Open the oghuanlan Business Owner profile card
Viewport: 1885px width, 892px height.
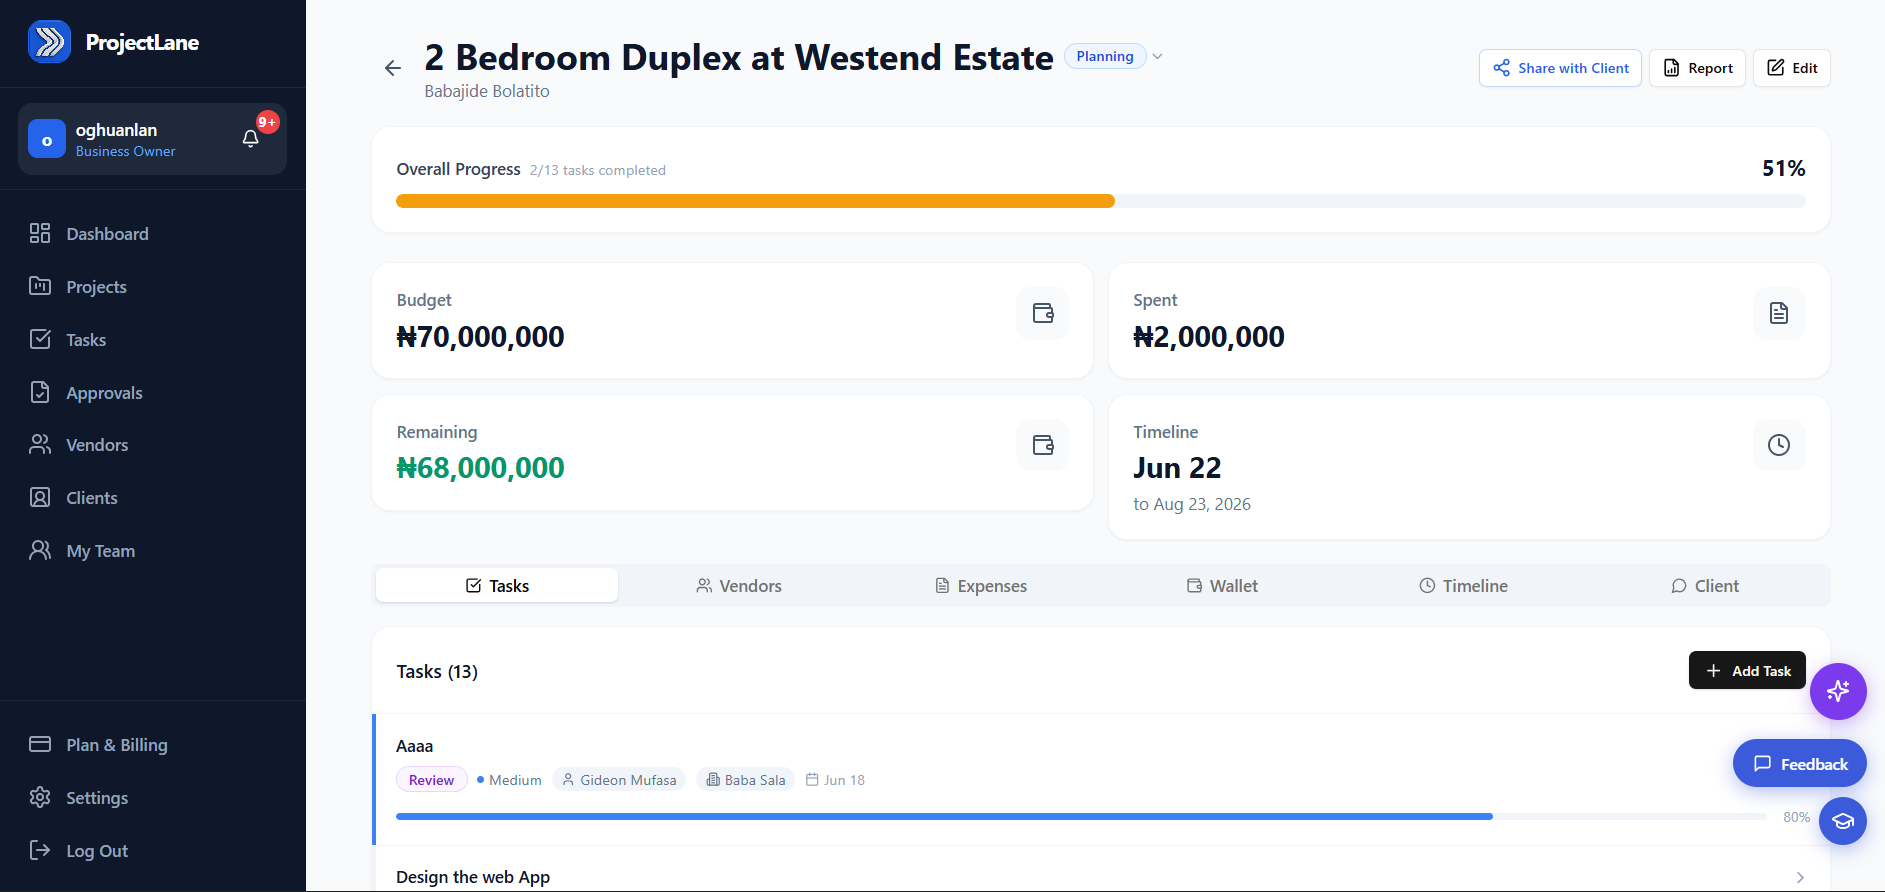152,139
